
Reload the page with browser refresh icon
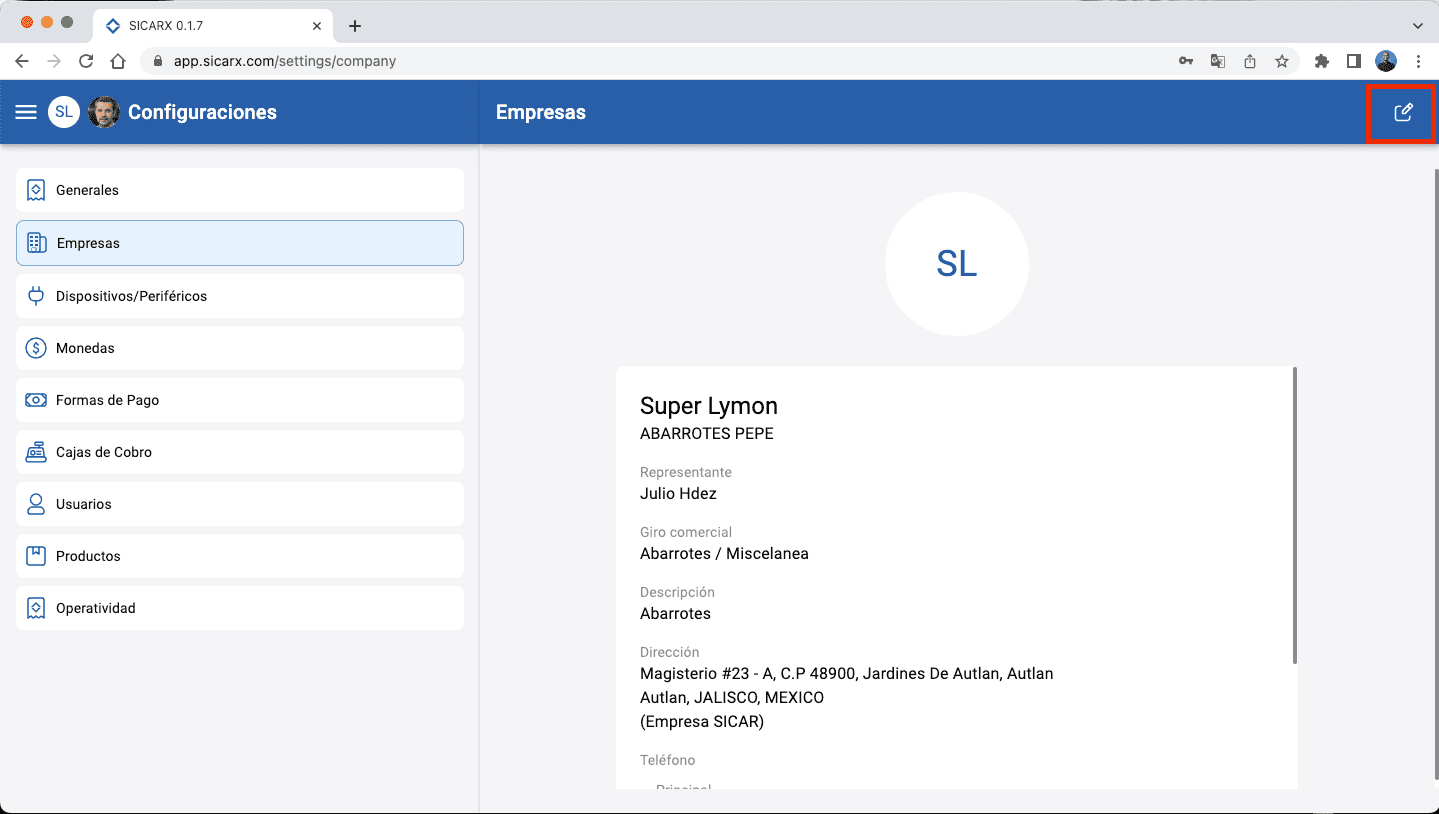(x=86, y=61)
